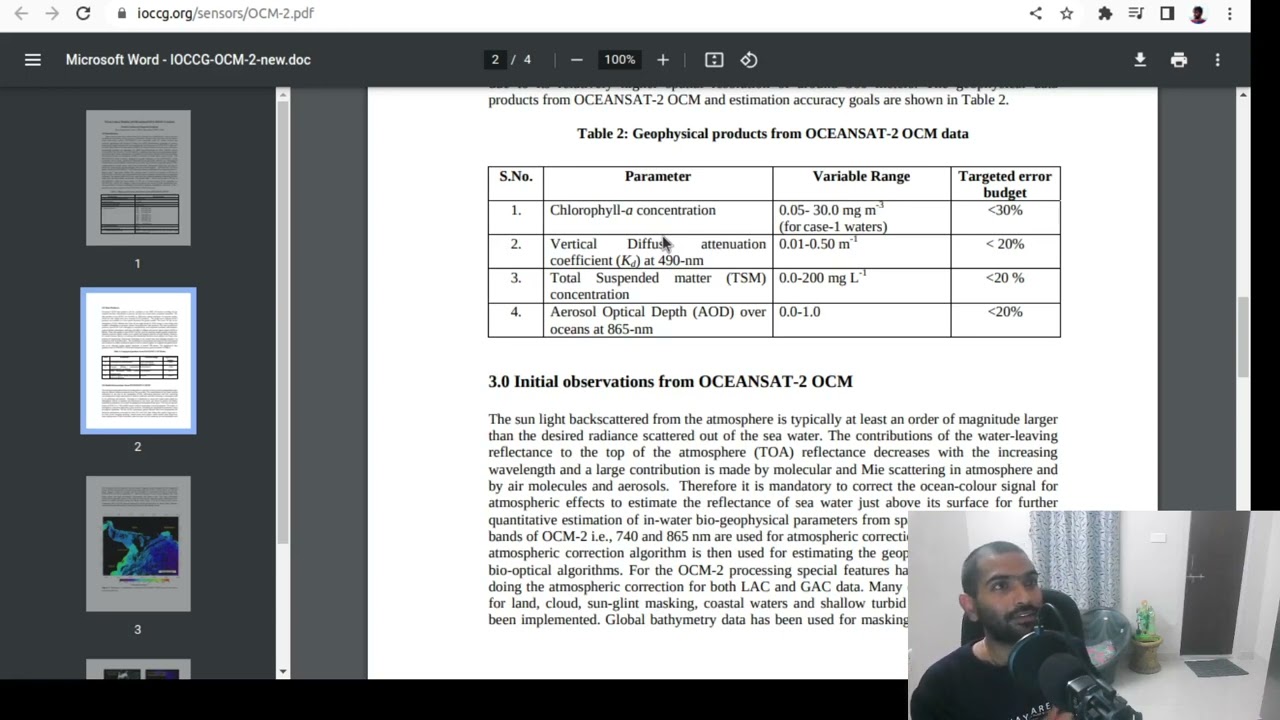1280x720 pixels.
Task: Click the 'Table 2: Geophysical products' caption
Action: point(772,133)
